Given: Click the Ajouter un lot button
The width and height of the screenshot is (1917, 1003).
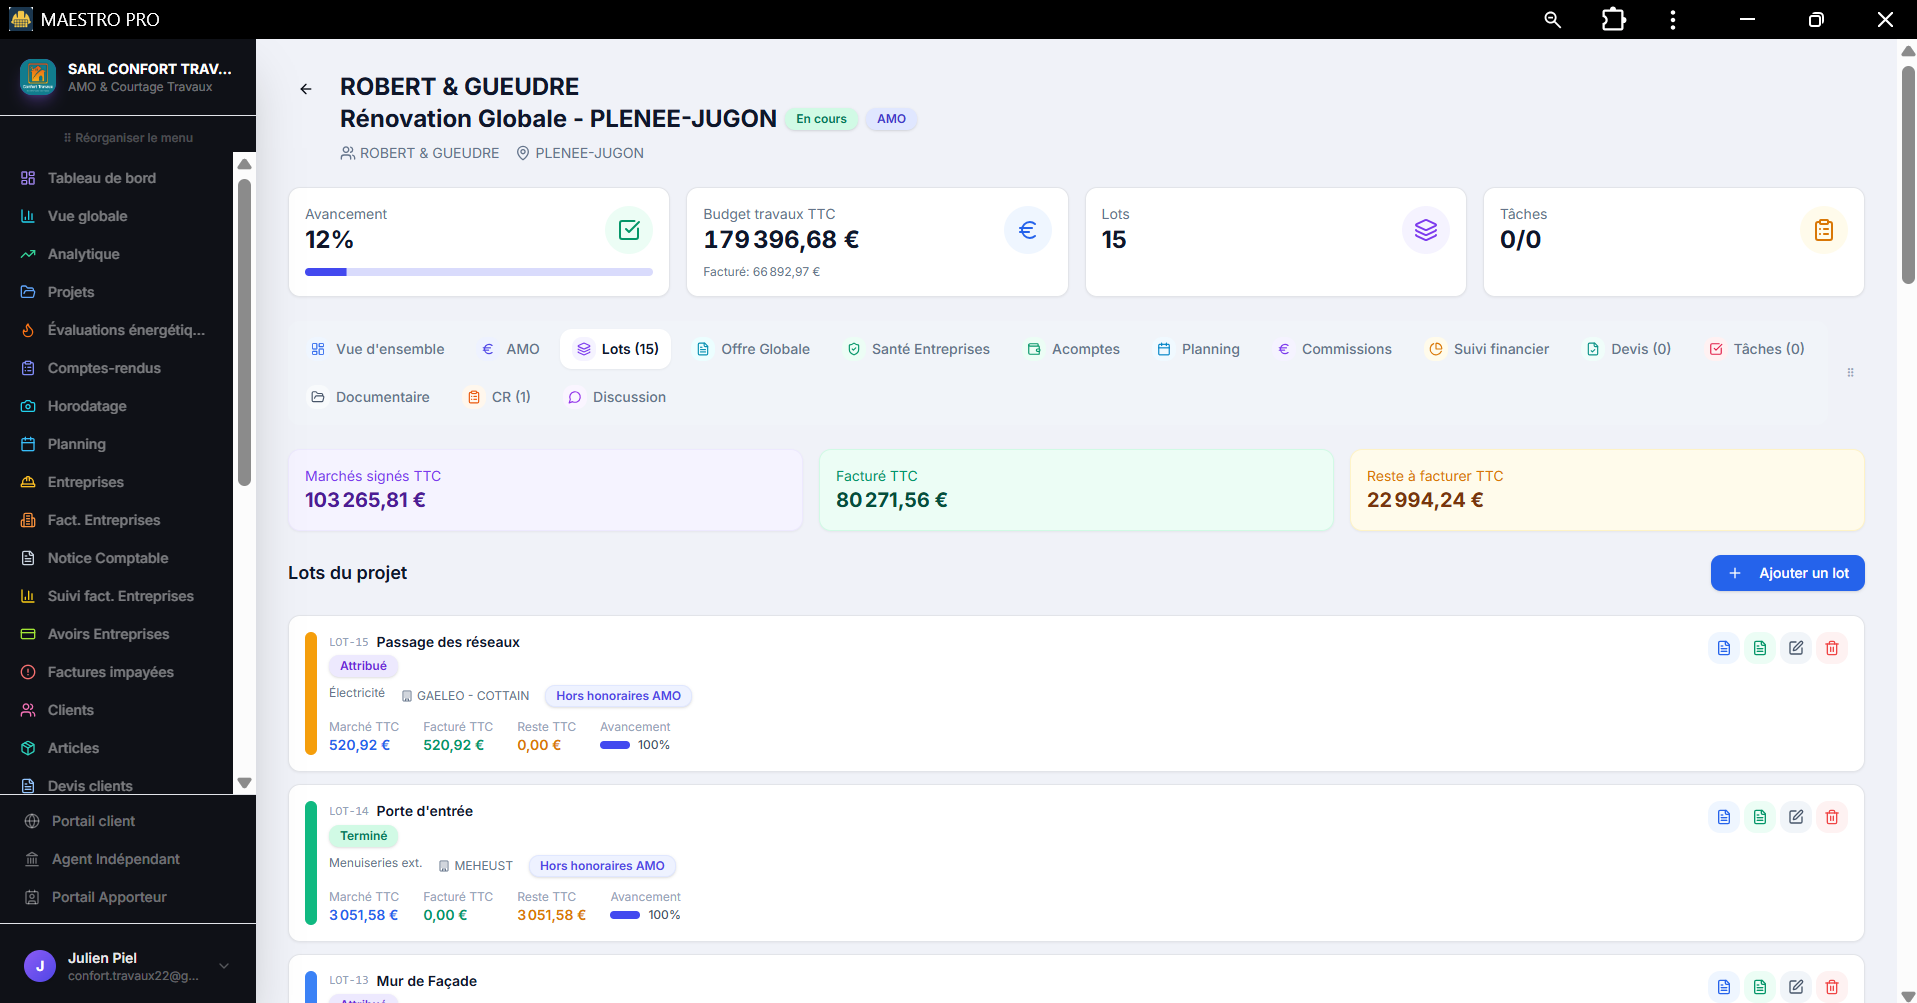Looking at the screenshot, I should (x=1787, y=573).
